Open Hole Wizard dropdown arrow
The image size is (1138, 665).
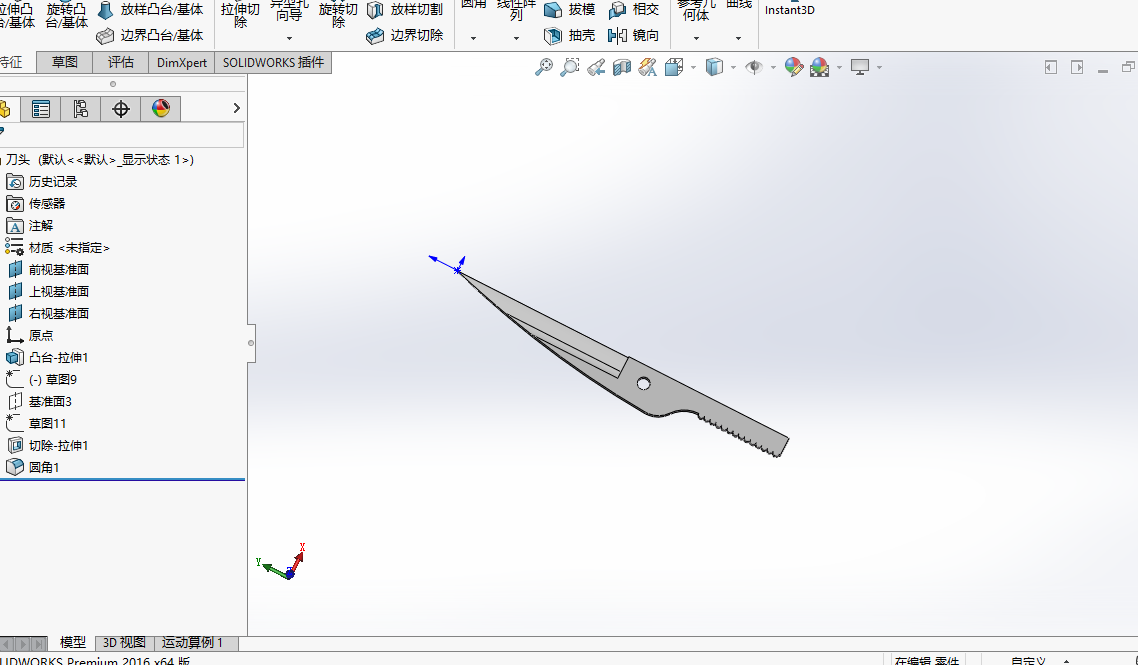tap(290, 38)
